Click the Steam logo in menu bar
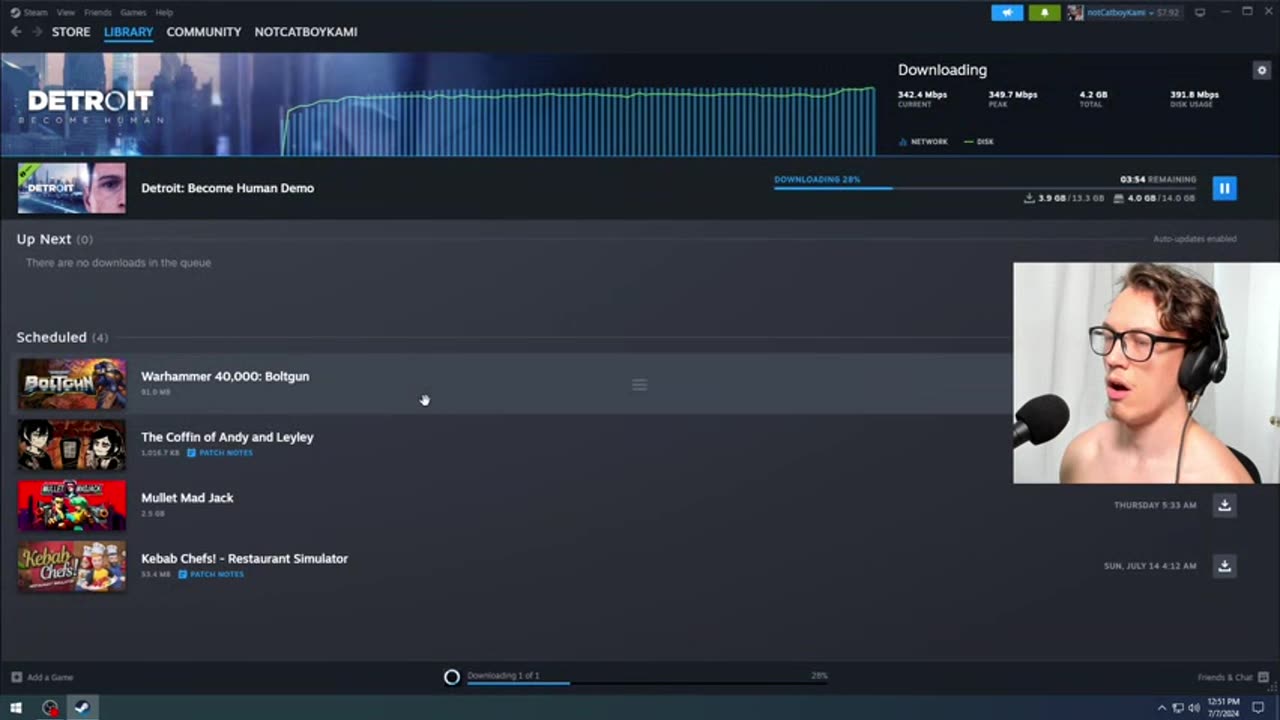The height and width of the screenshot is (720, 1280). point(14,12)
